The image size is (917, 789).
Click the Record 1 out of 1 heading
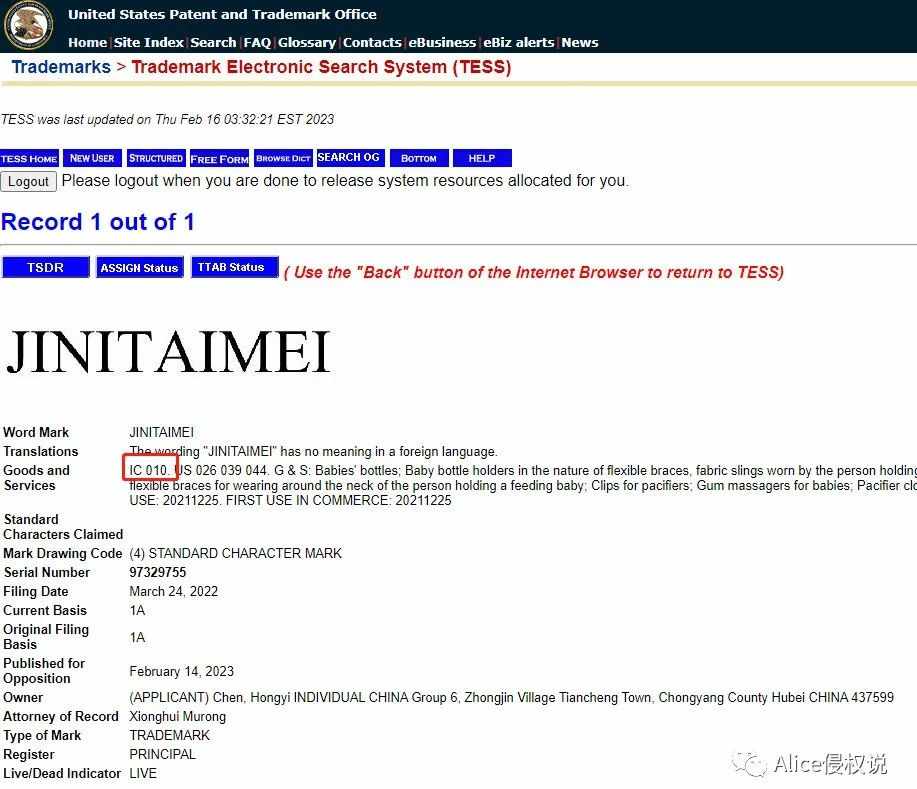point(98,222)
